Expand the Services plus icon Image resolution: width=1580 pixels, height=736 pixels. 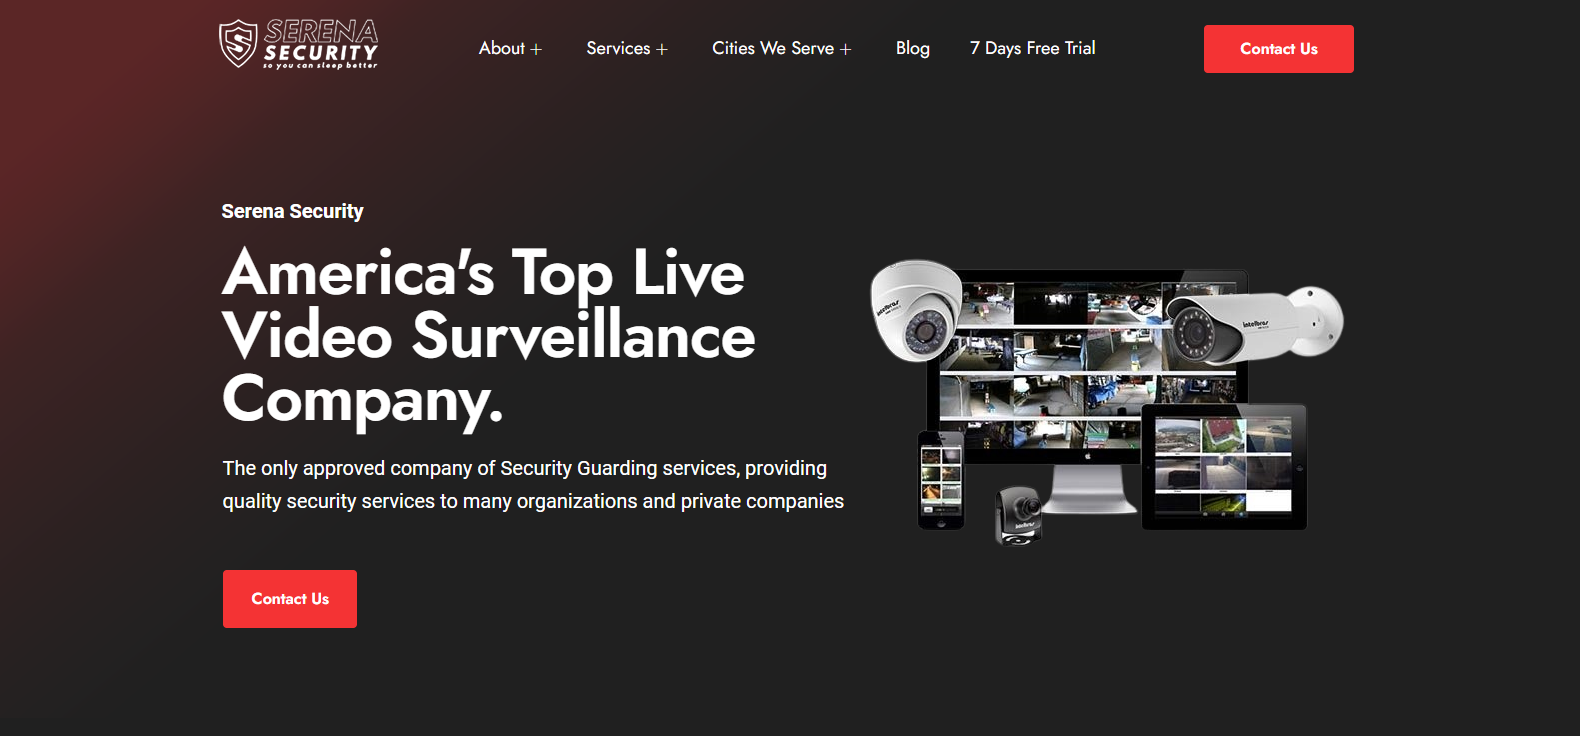click(662, 49)
